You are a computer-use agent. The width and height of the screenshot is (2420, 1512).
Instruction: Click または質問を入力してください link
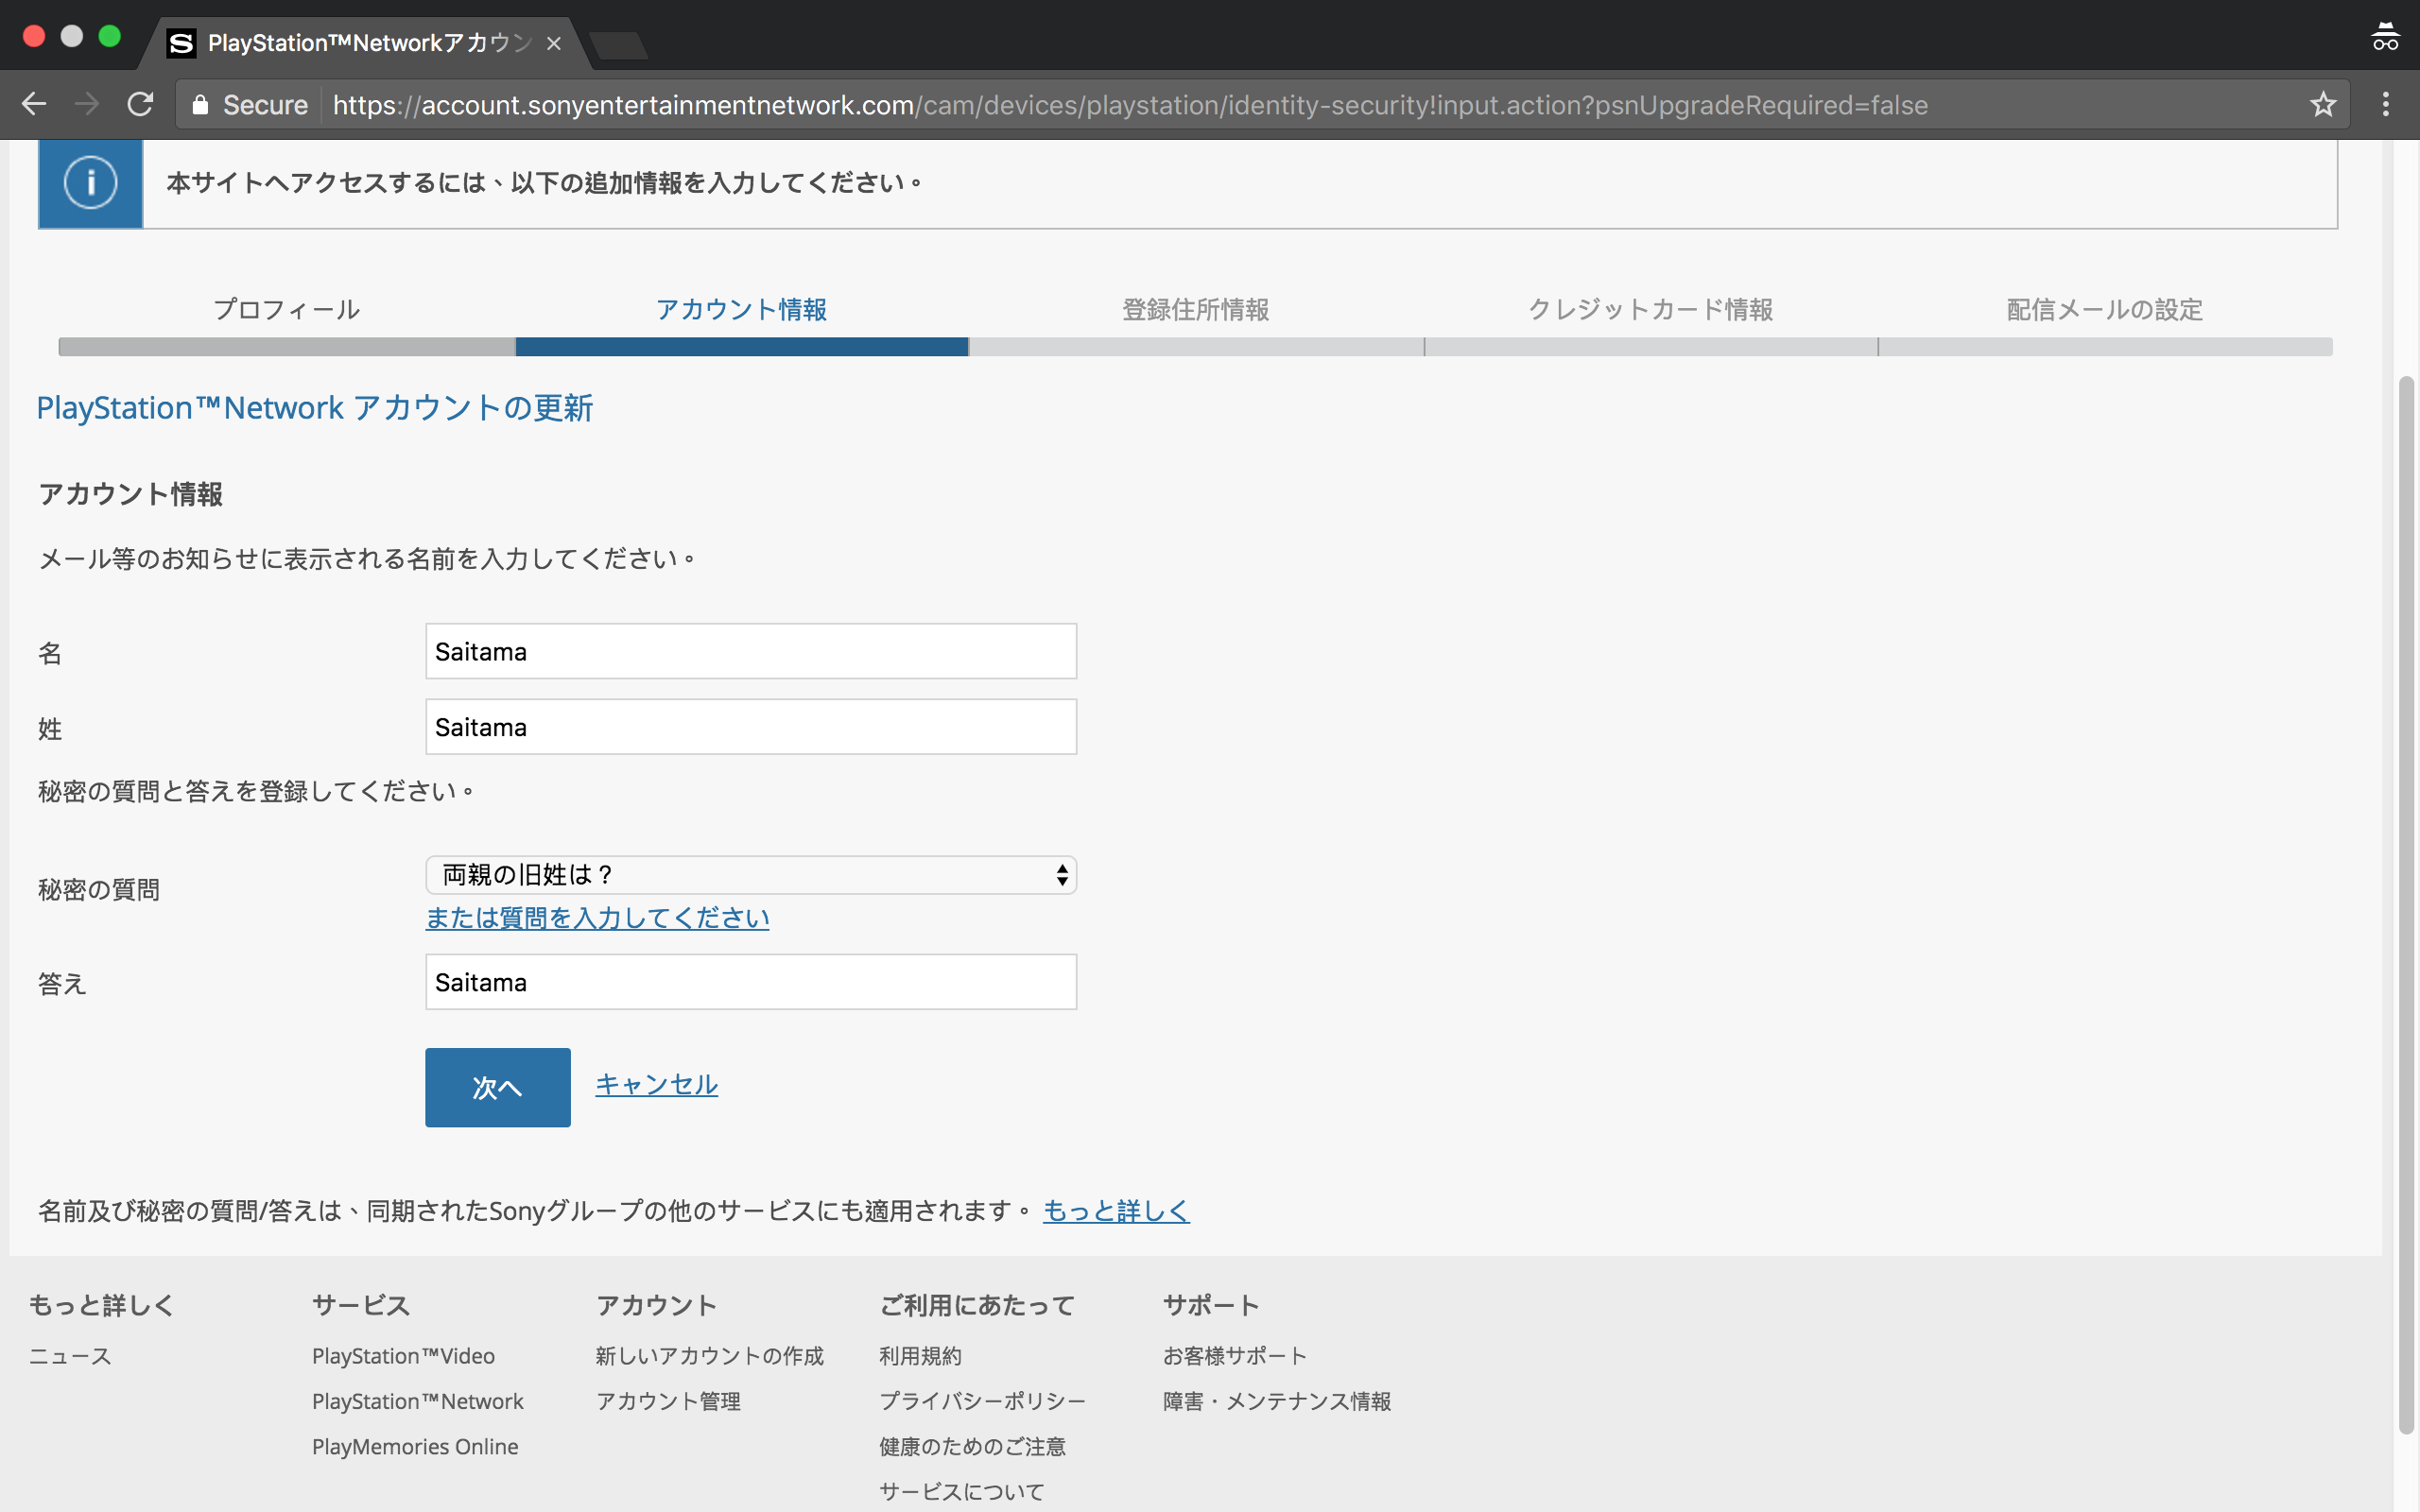(x=598, y=918)
